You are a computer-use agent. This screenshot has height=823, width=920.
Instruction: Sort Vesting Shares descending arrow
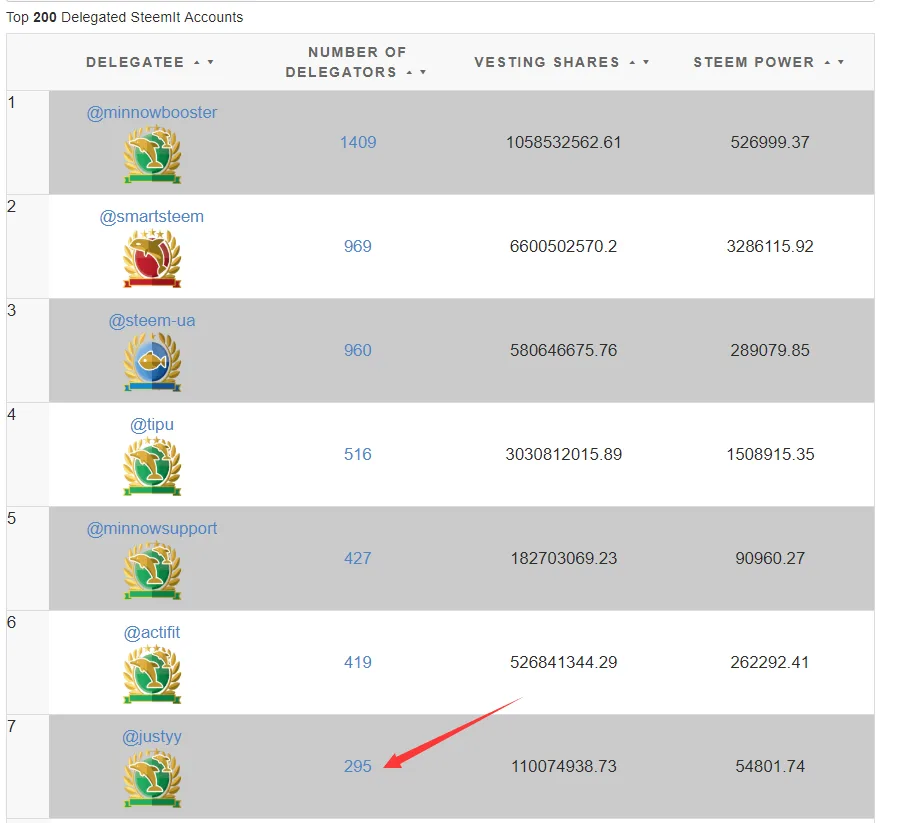pos(646,62)
